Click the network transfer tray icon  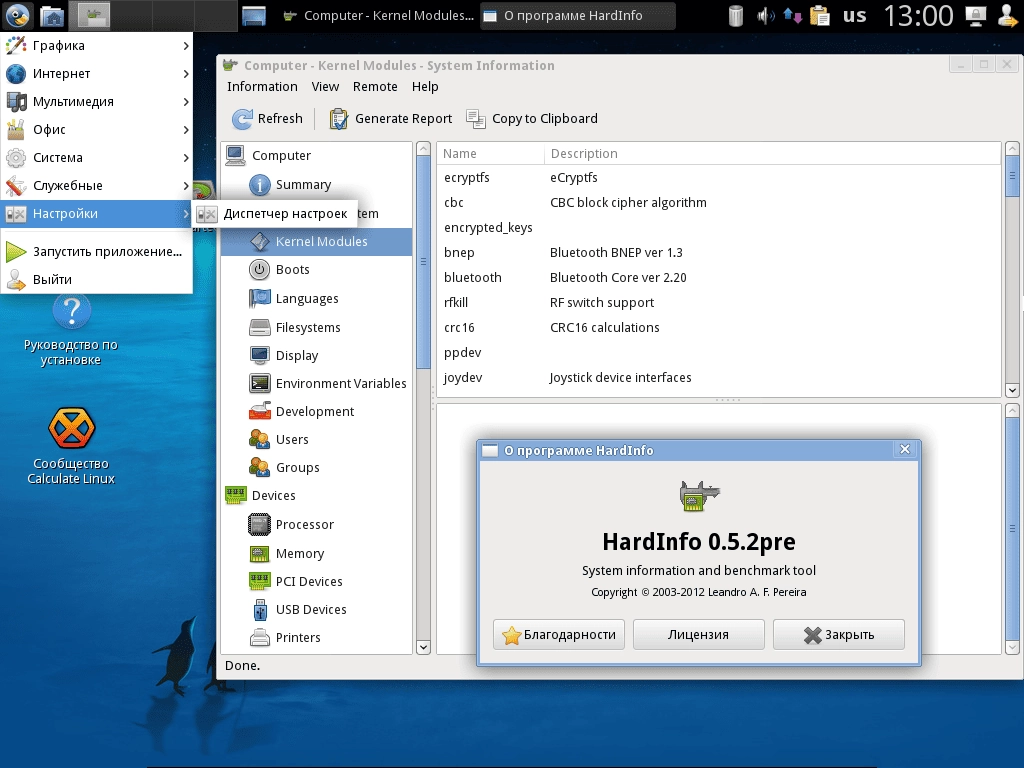pos(792,16)
